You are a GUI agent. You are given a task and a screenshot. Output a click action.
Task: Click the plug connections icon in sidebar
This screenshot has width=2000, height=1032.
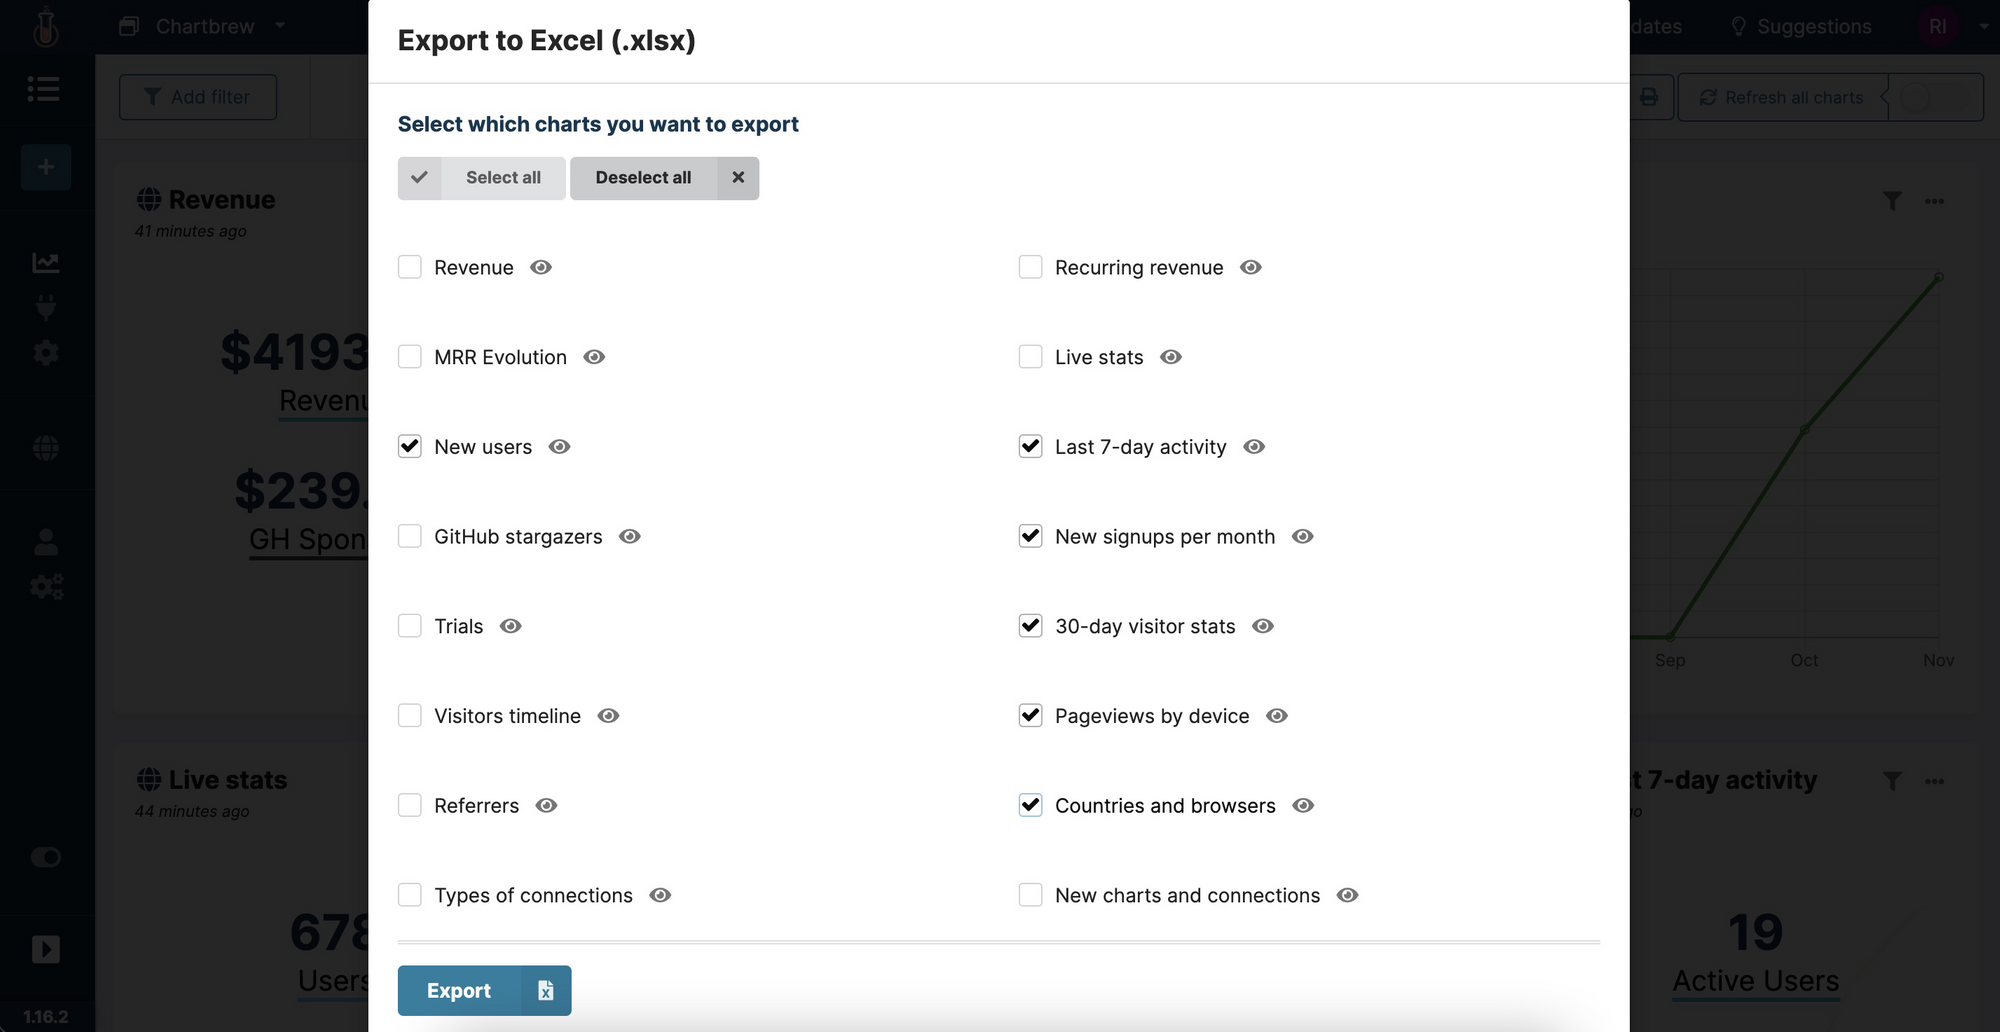46,307
